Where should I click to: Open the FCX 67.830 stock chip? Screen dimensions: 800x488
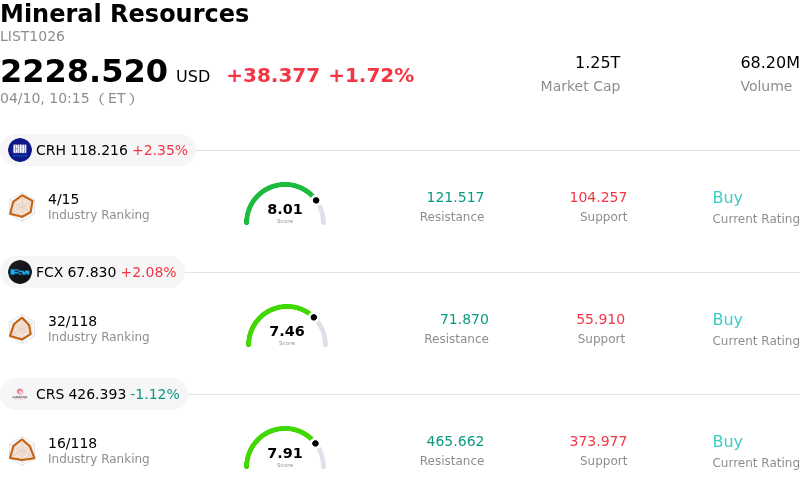click(x=93, y=272)
